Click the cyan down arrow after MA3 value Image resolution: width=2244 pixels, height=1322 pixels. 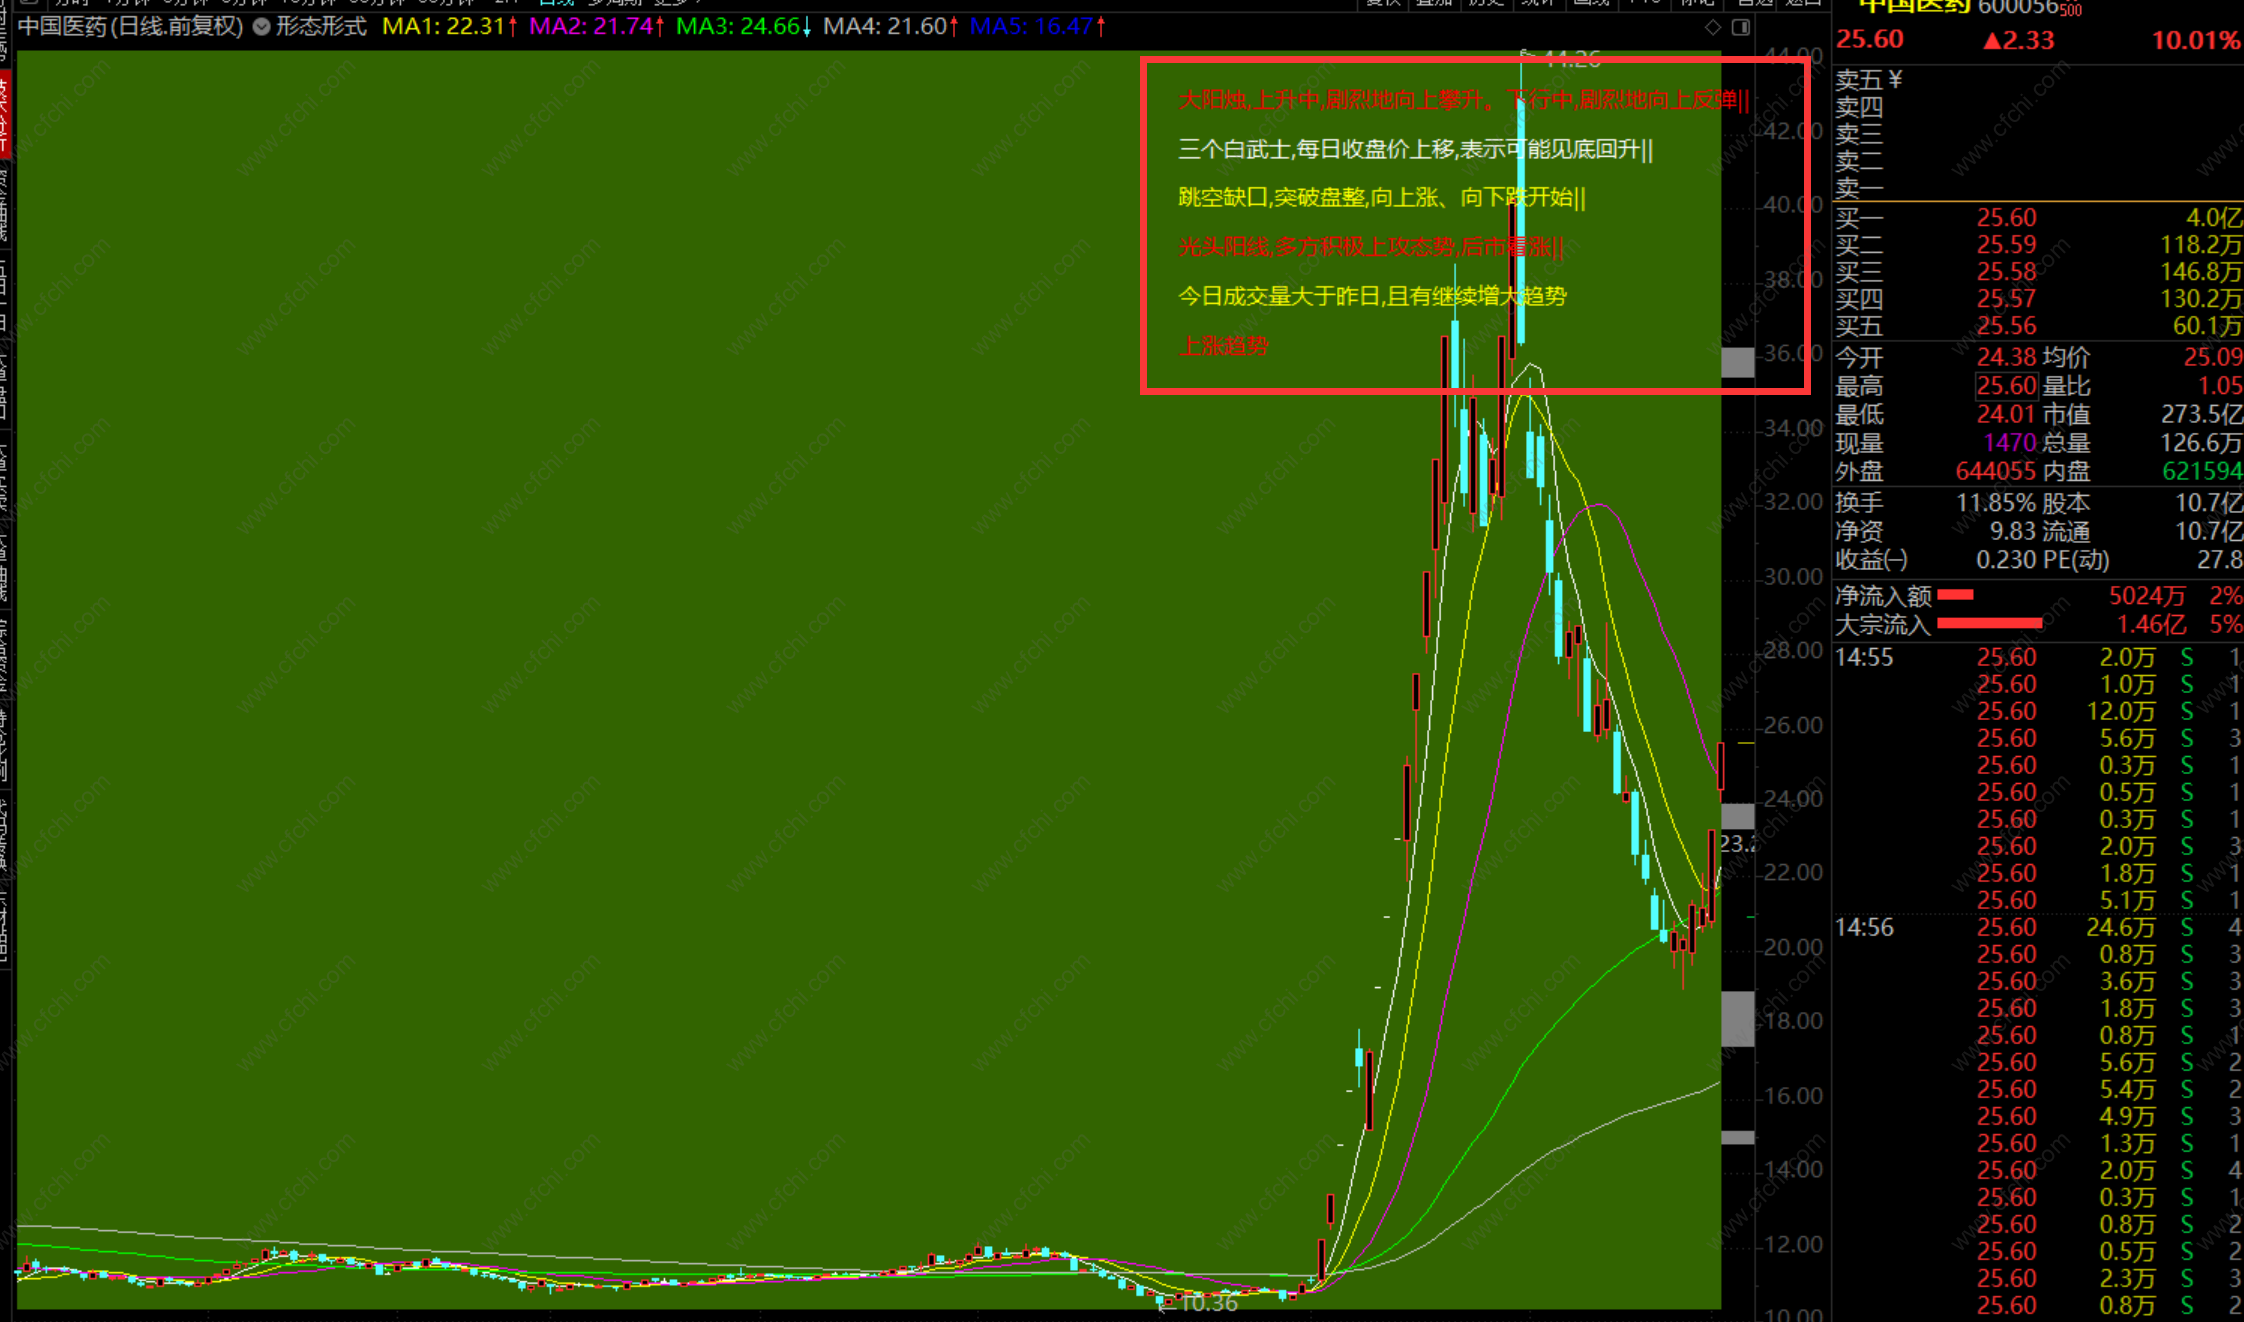coord(806,27)
